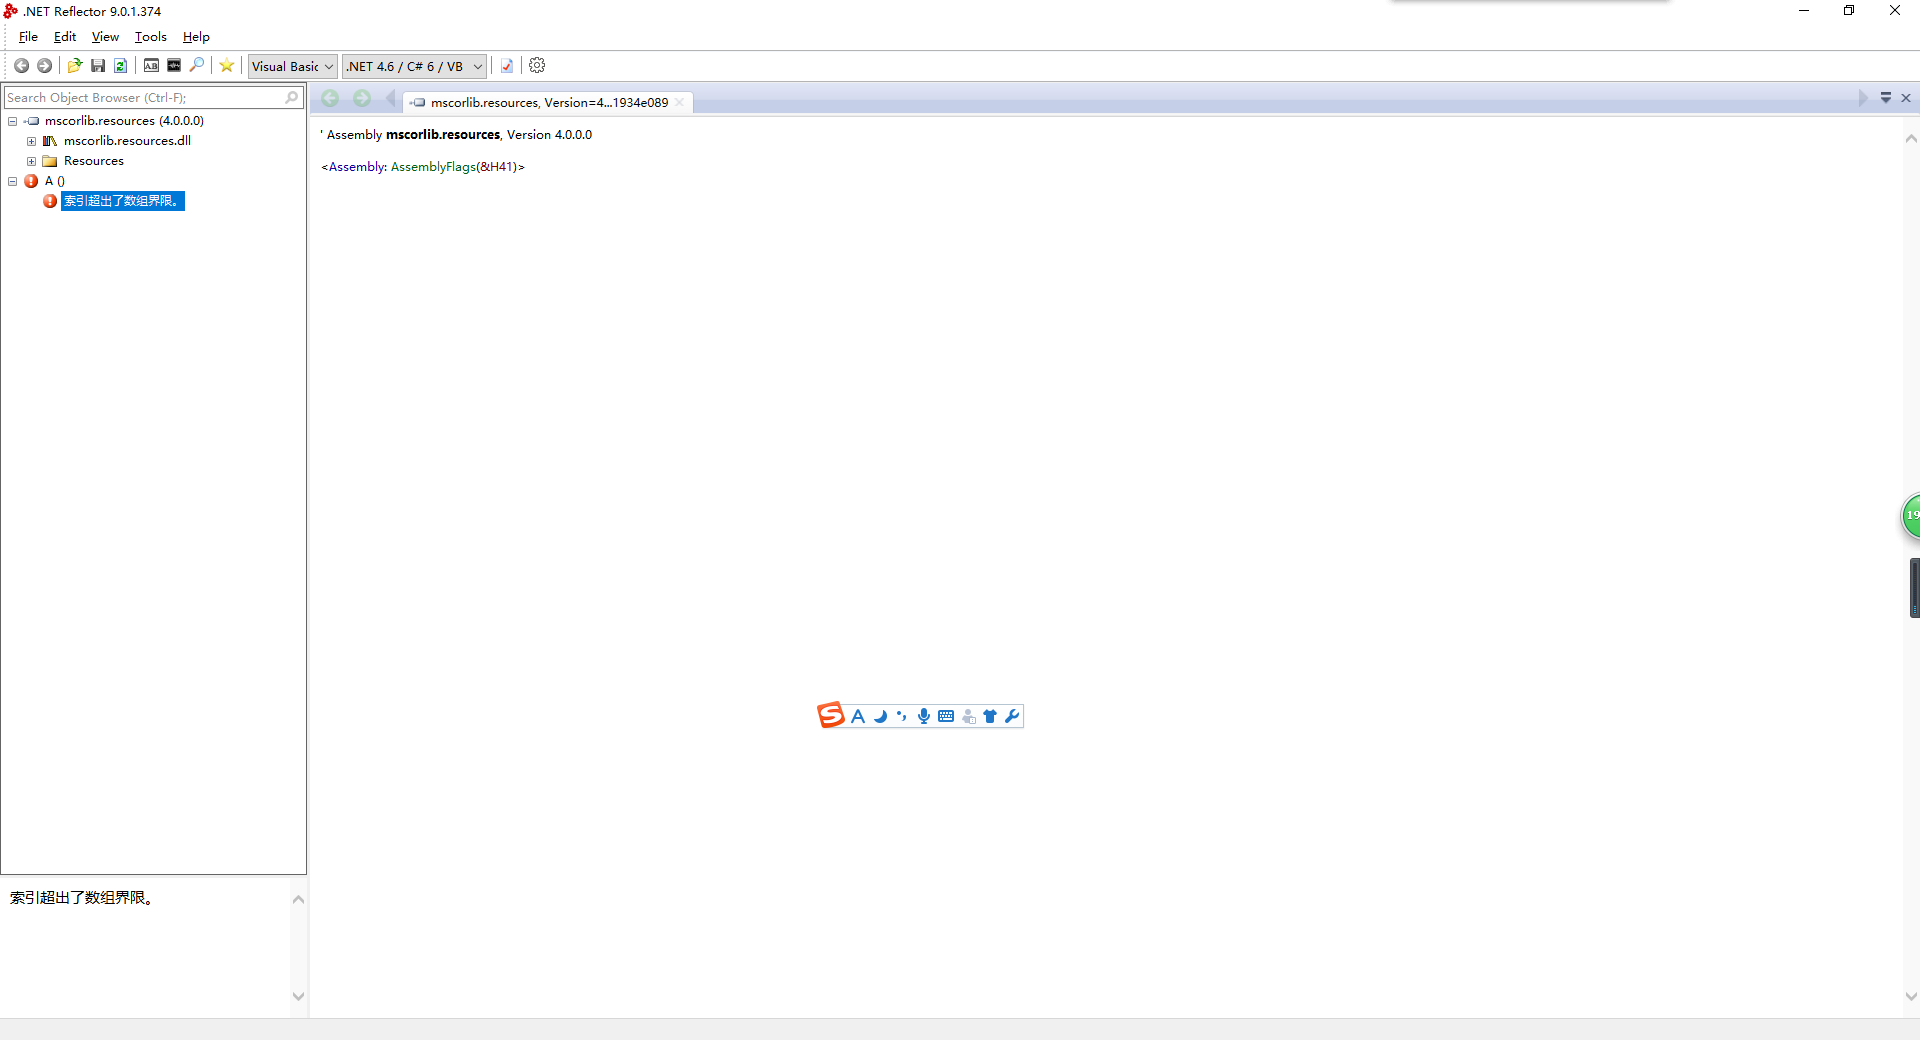
Task: Open the Tools menu
Action: pyautogui.click(x=151, y=37)
